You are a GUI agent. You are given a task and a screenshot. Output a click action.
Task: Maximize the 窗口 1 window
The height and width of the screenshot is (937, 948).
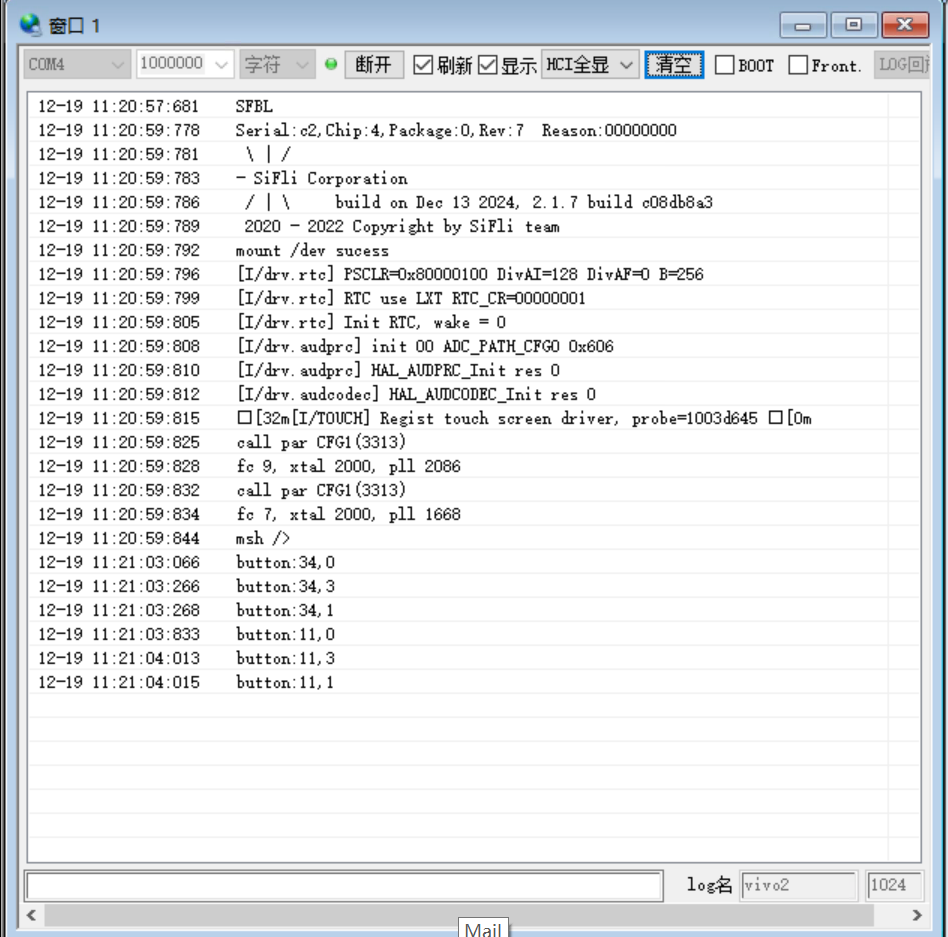pyautogui.click(x=854, y=25)
